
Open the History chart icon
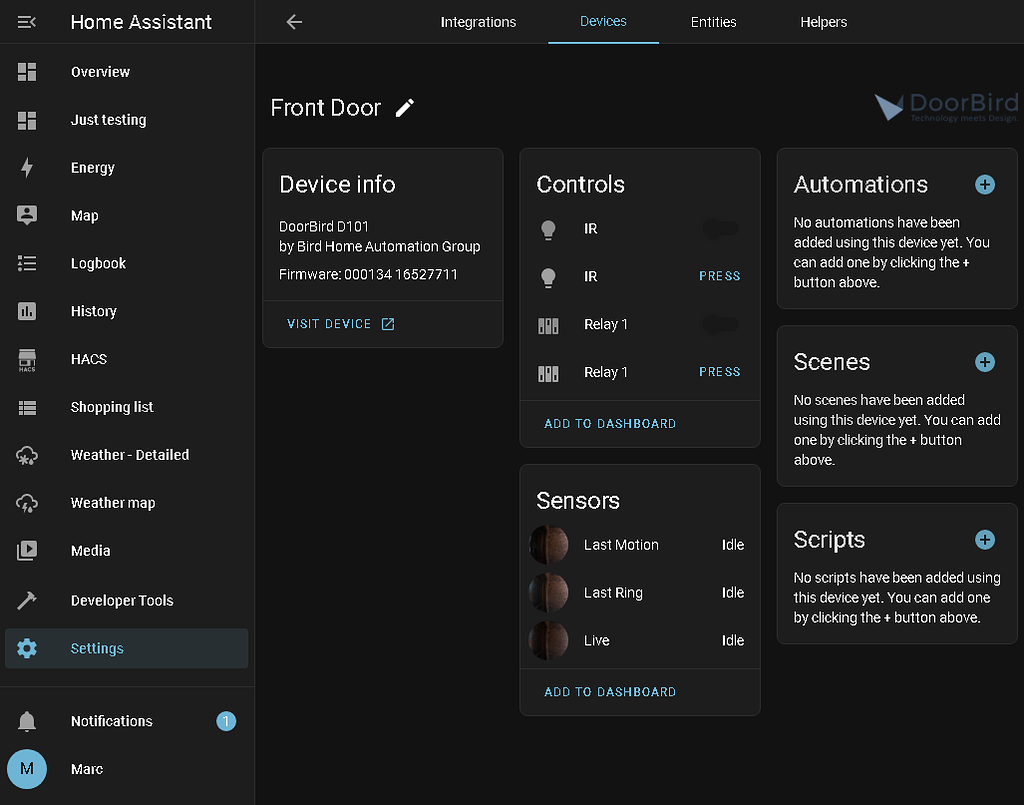click(x=27, y=311)
